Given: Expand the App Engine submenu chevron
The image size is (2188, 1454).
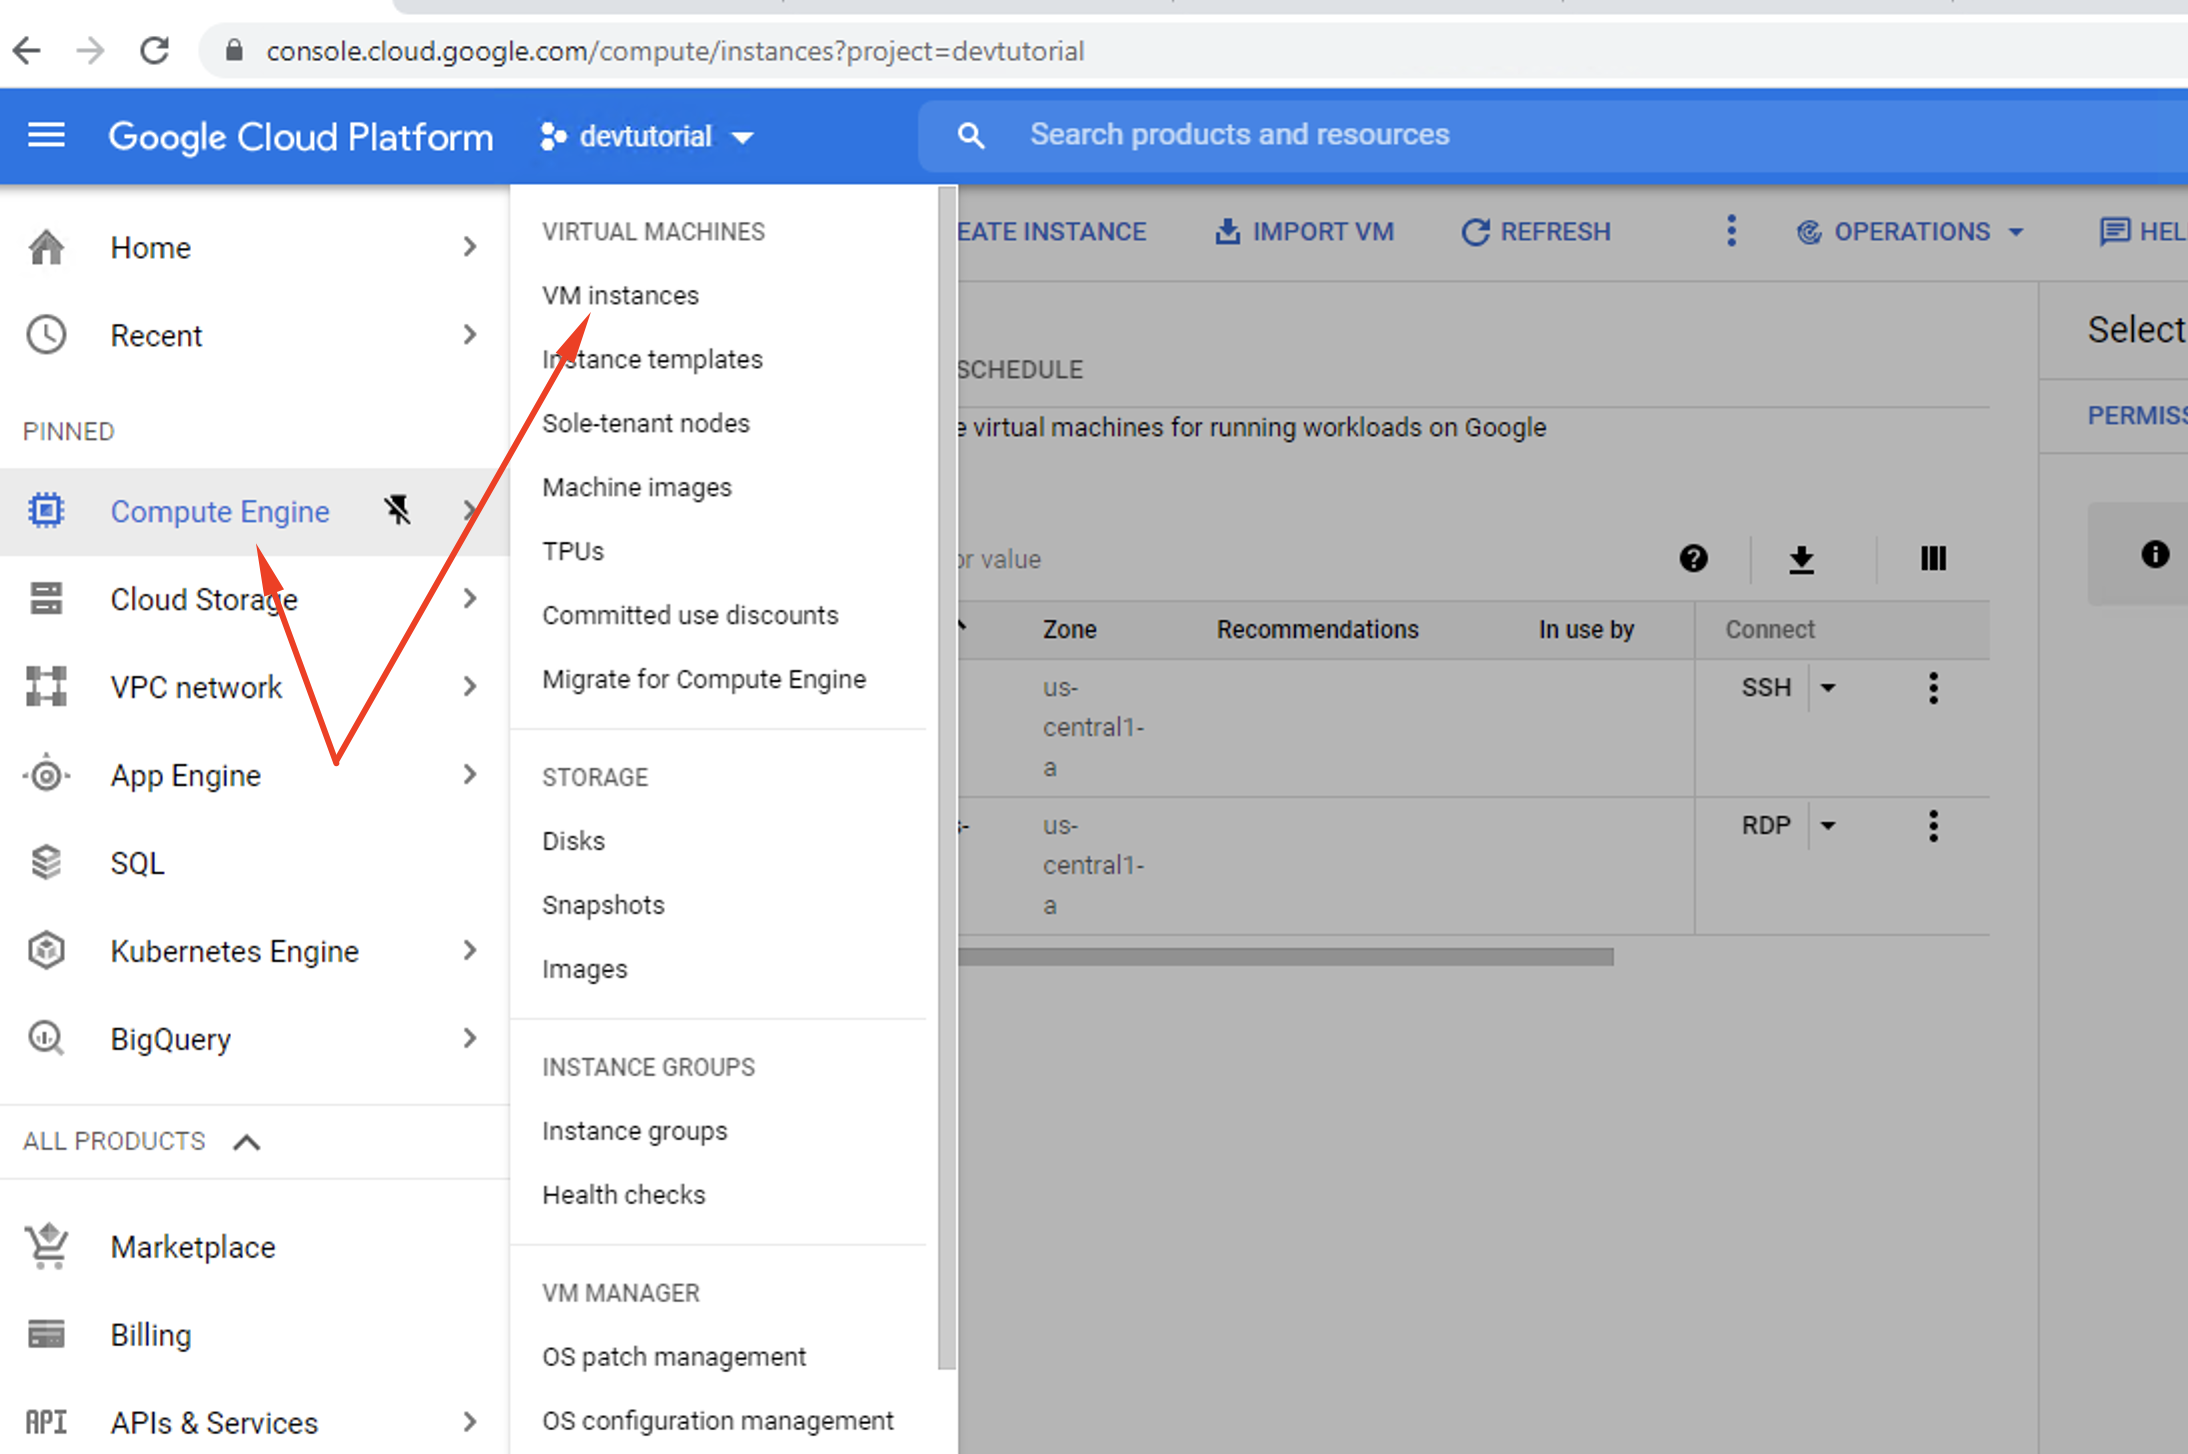Looking at the screenshot, I should point(470,774).
